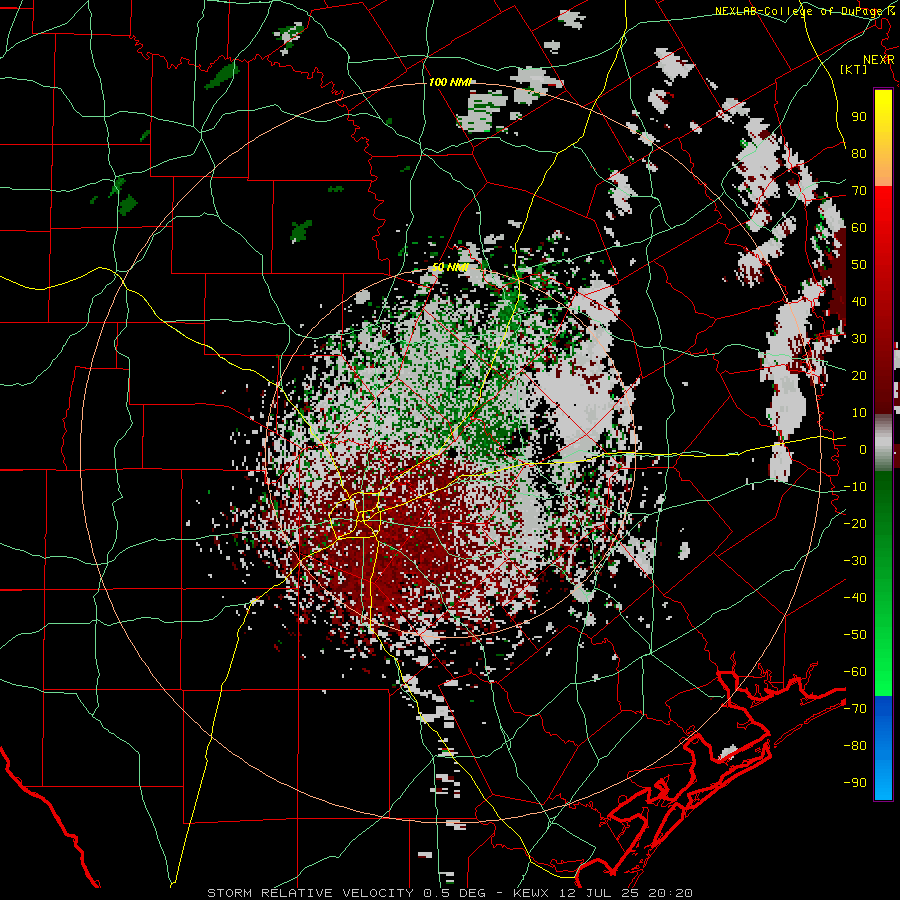Click the "-50" scale label
The image size is (900, 900).
(855, 634)
